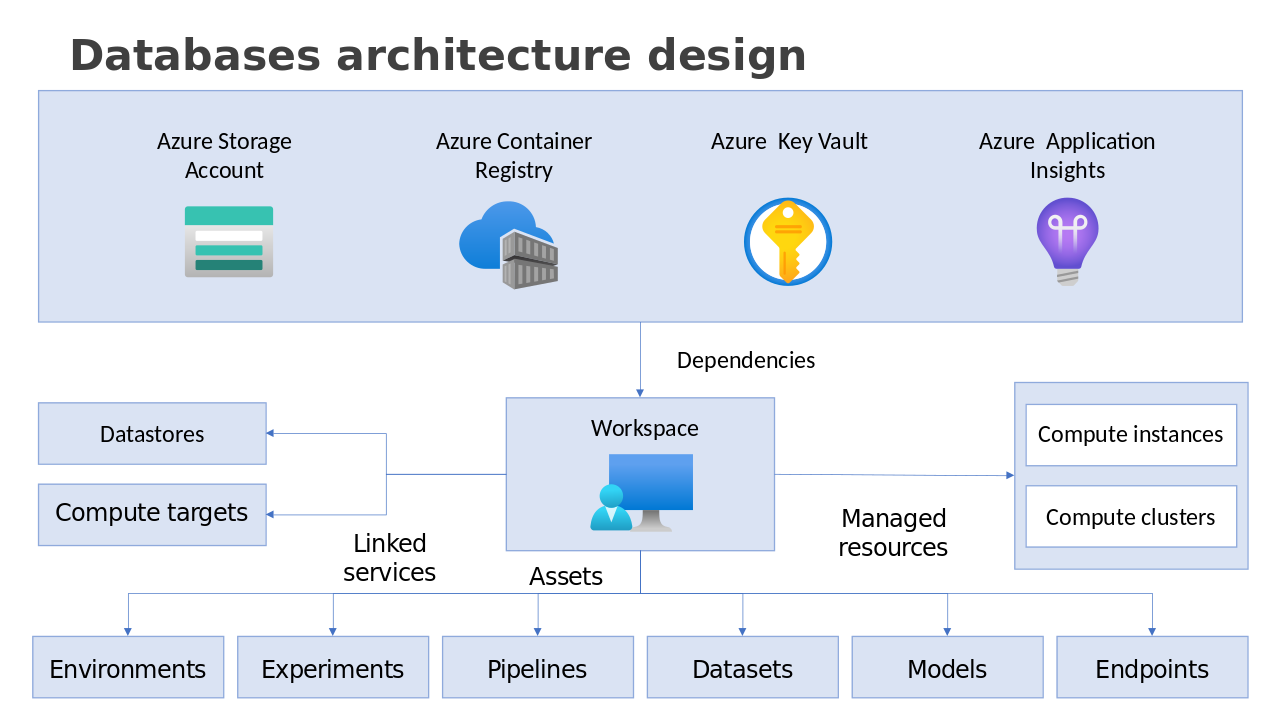Select the Azure Container Registry icon

509,245
